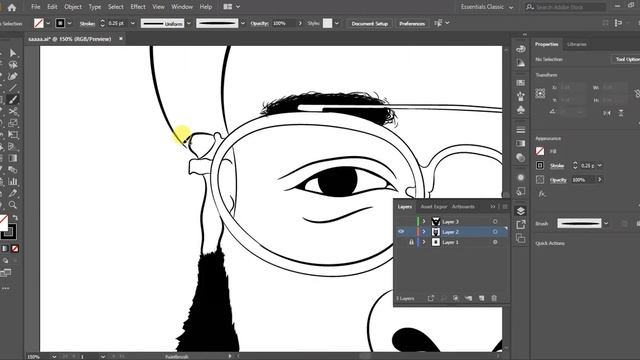
Task: Open the Effect menu
Action: [x=138, y=7]
